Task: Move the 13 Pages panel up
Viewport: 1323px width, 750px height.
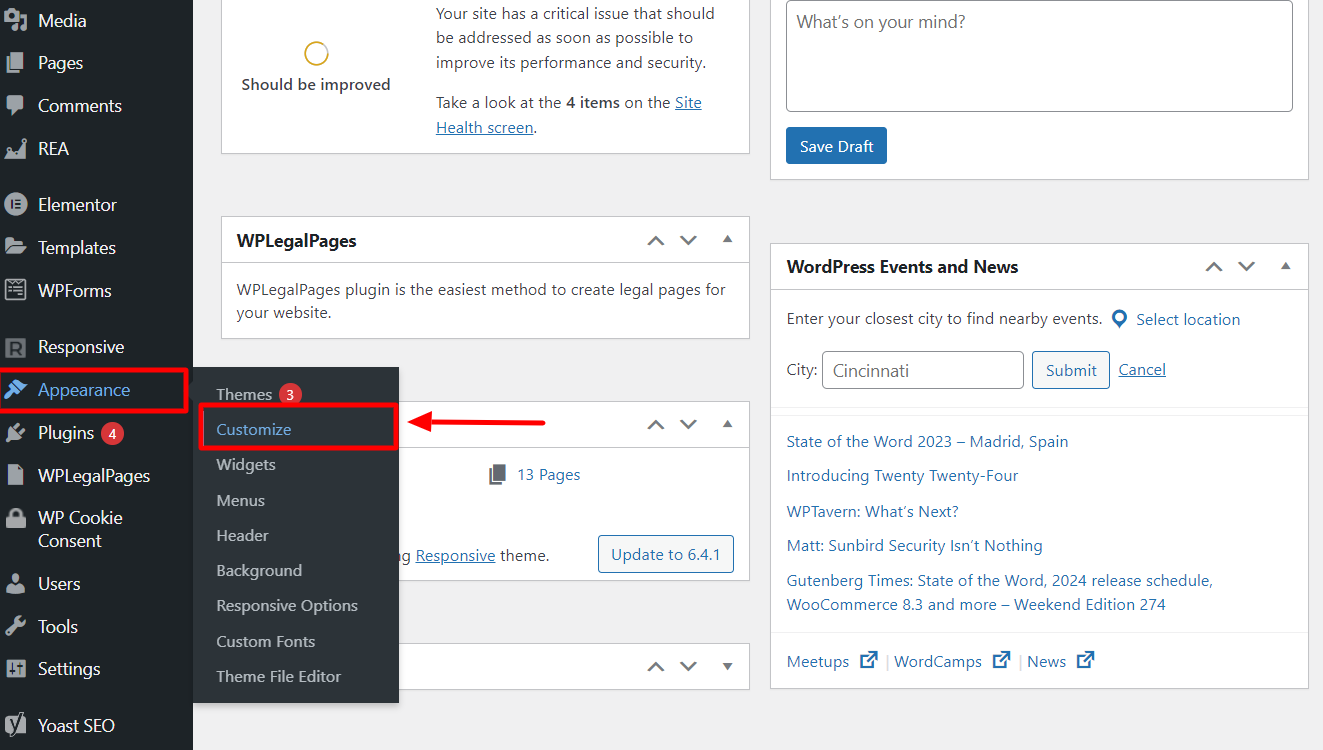Action: 655,424
